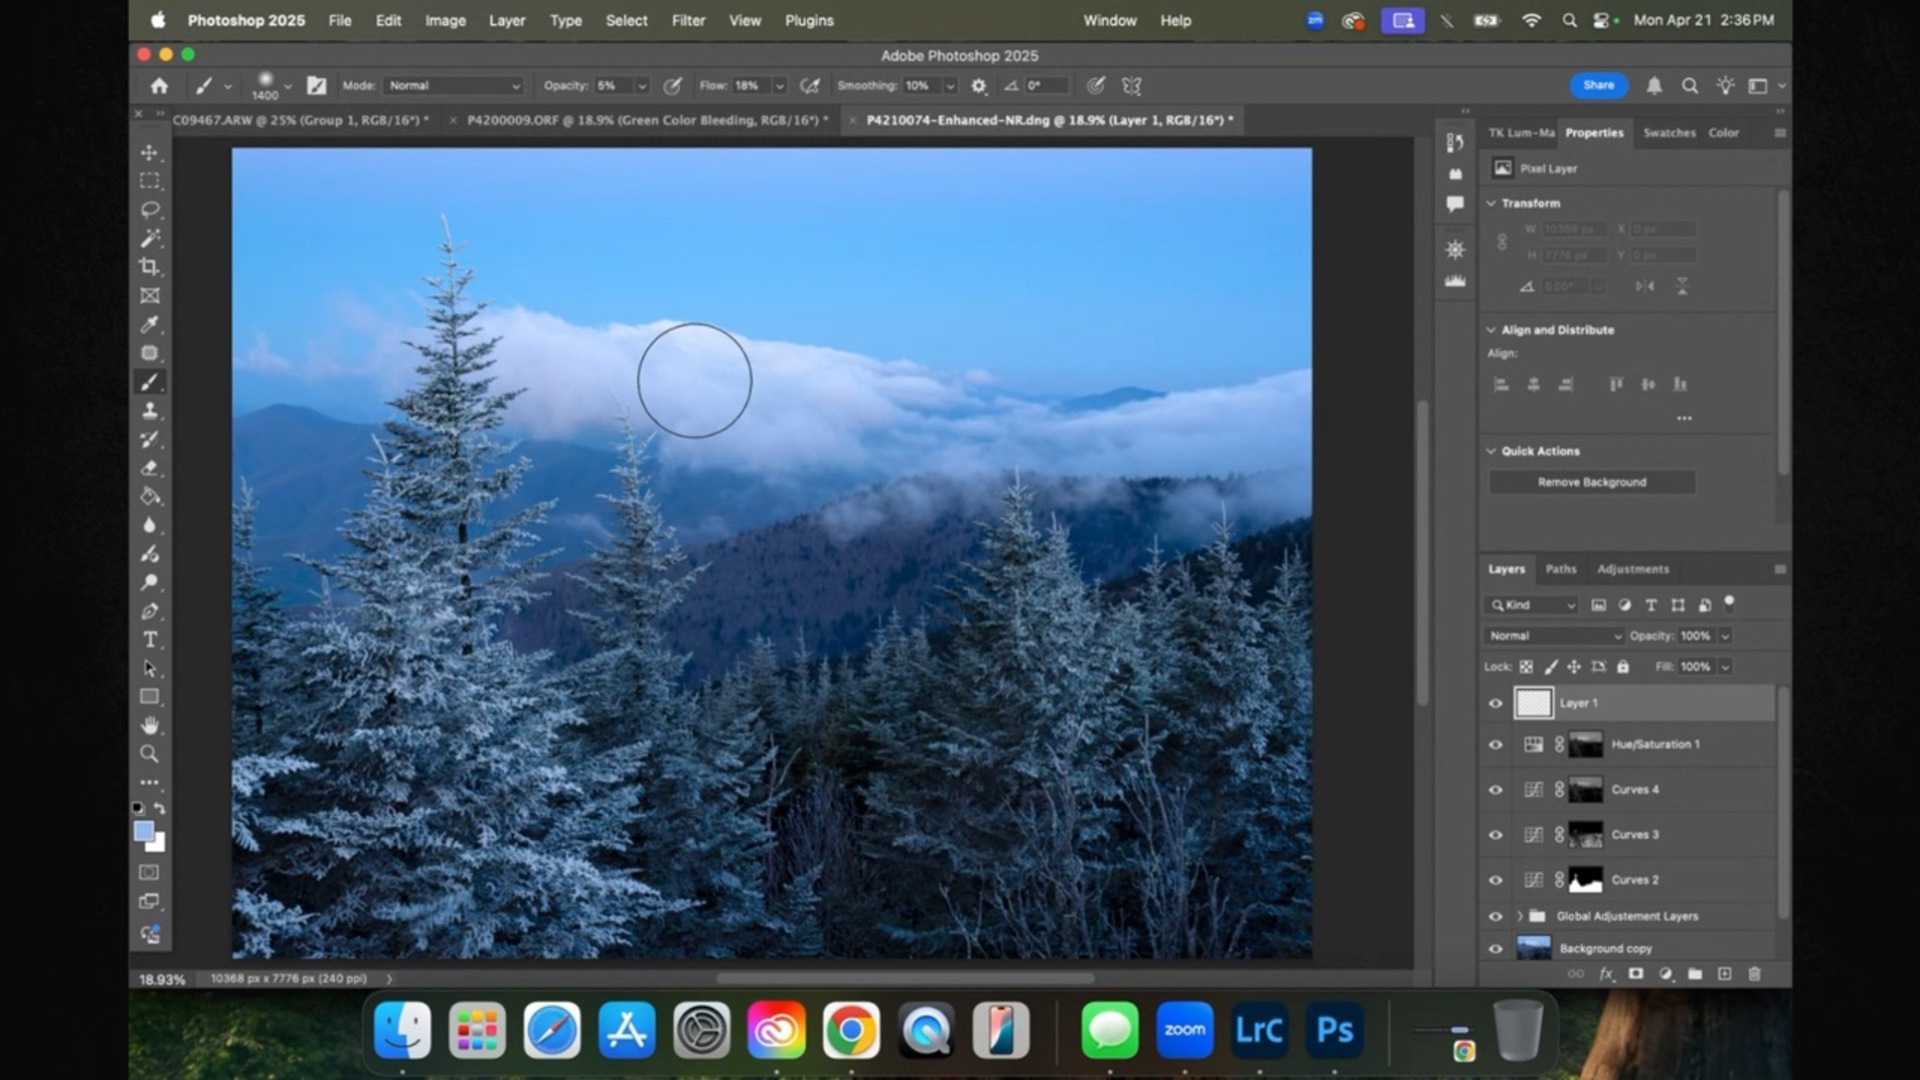Click the Create New Layer icon

coord(1725,973)
